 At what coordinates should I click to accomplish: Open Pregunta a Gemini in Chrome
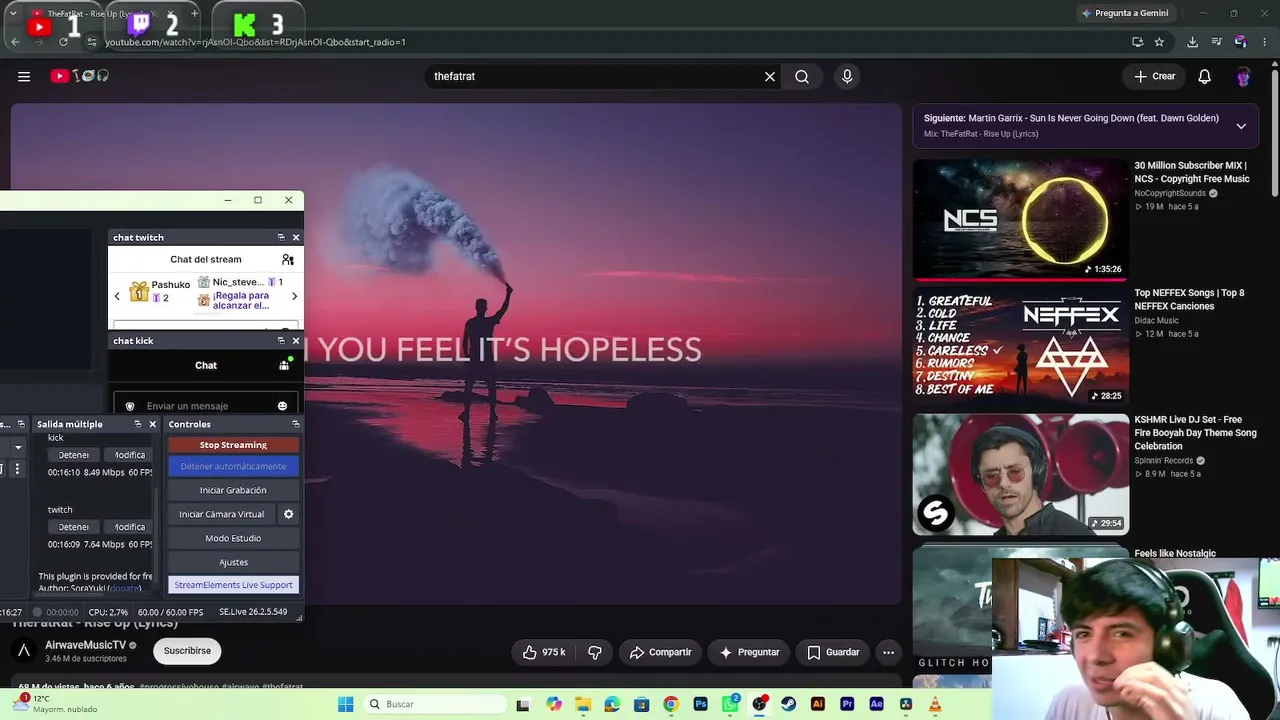(x=1124, y=13)
